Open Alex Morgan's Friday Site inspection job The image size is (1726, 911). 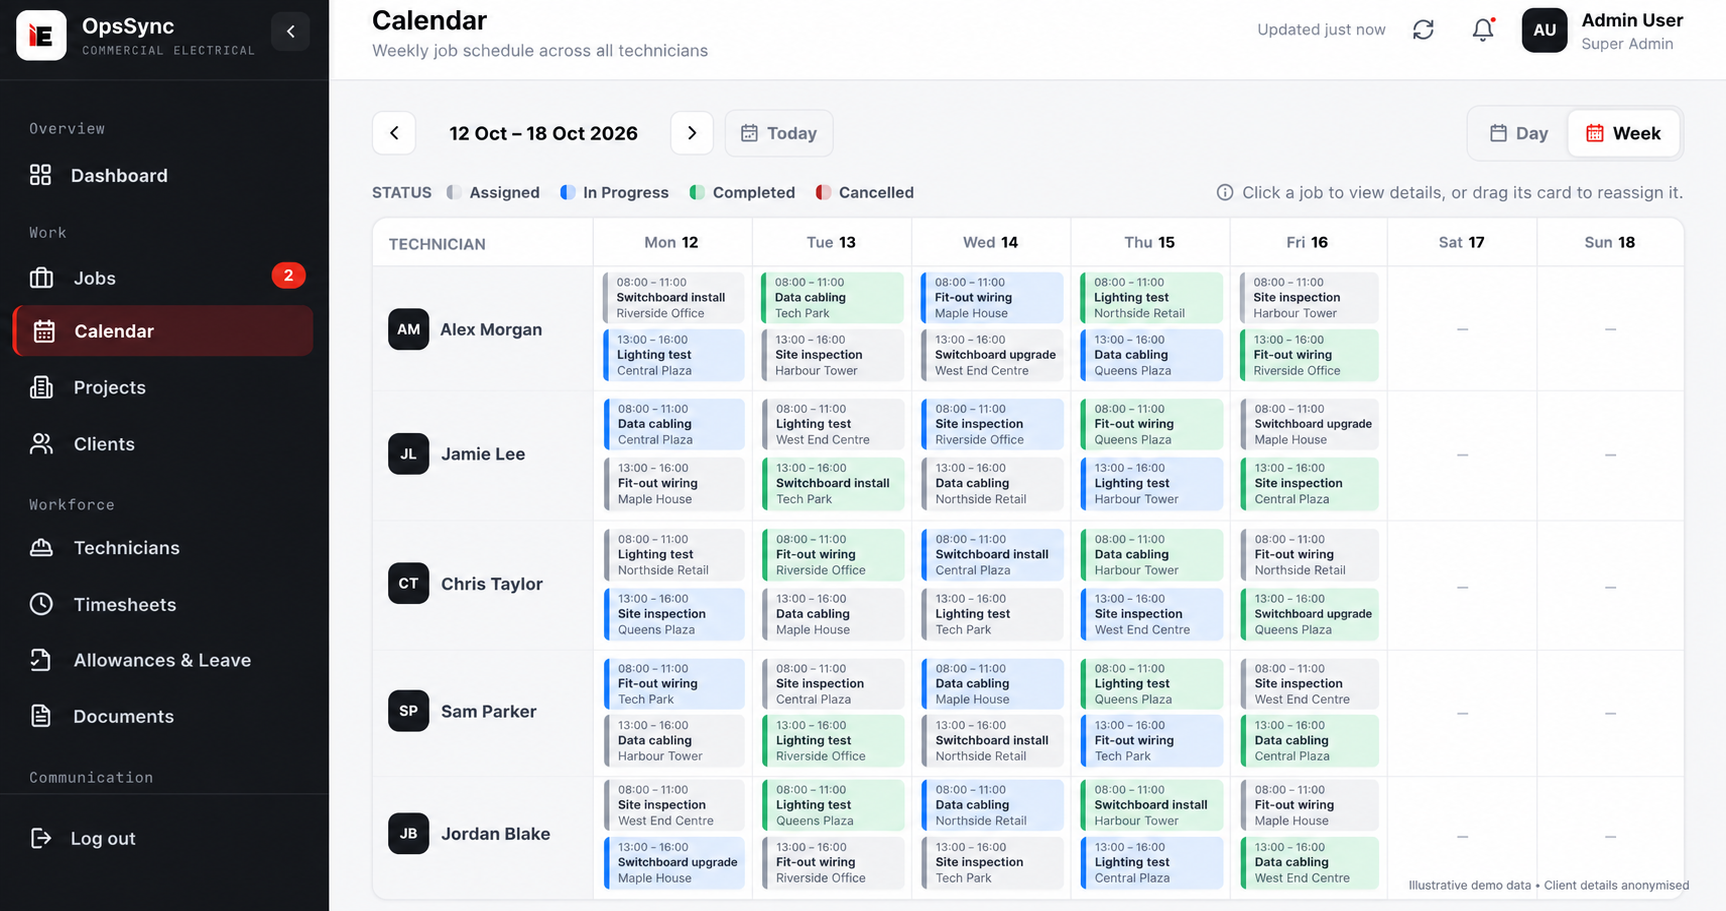1309,297
